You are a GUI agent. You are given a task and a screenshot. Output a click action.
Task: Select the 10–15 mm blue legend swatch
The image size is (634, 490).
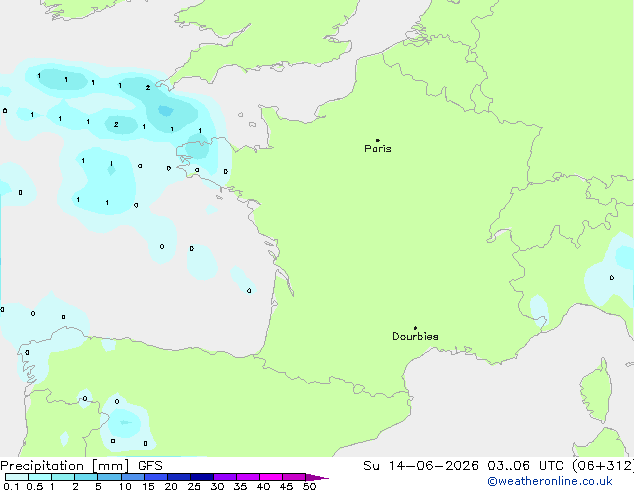pyautogui.click(x=132, y=477)
